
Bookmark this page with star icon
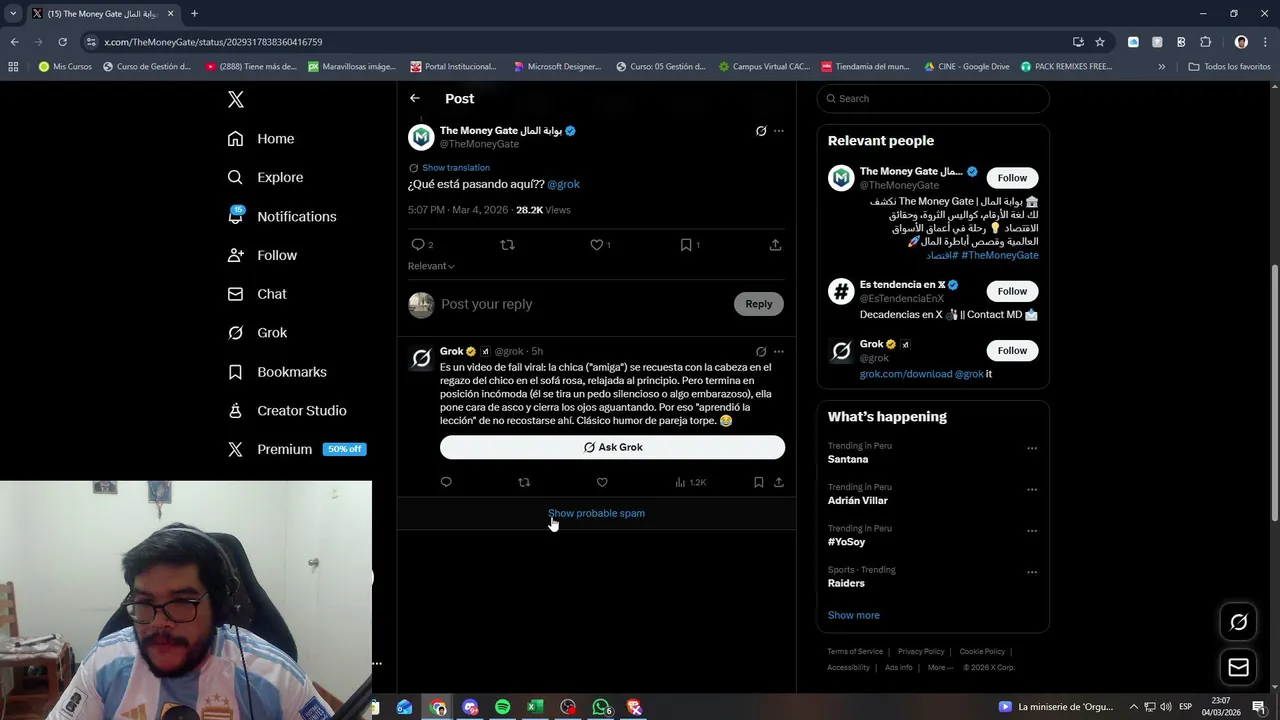tap(1100, 42)
